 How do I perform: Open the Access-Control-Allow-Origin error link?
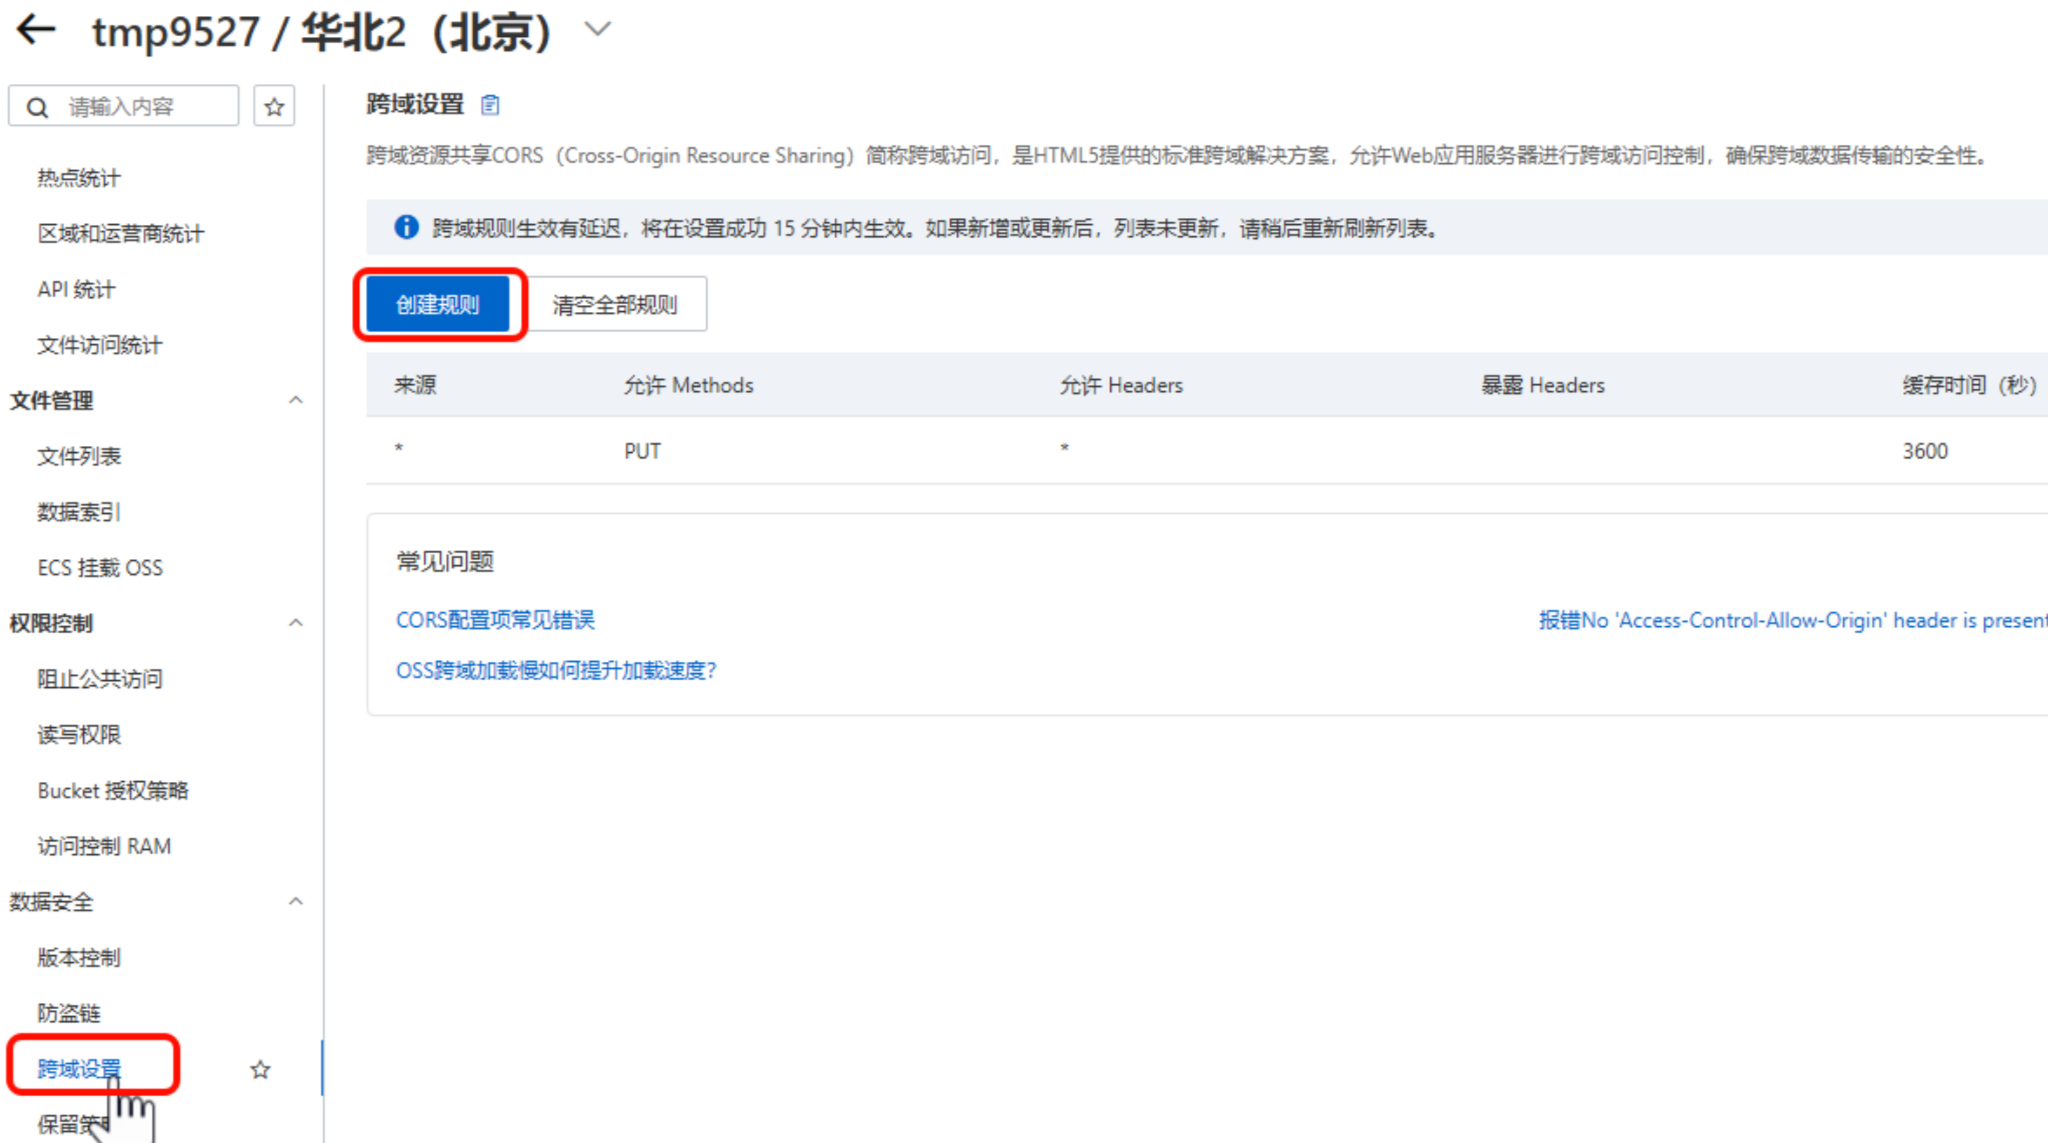1790,620
